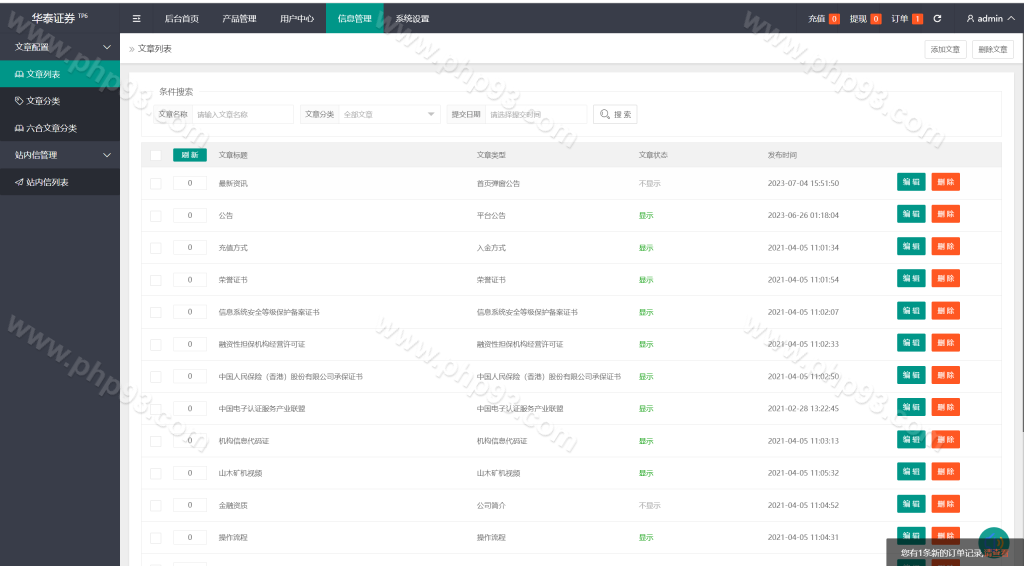This screenshot has width=1024, height=566.
Task: Open the 系统设置 top menu
Action: pos(412,18)
